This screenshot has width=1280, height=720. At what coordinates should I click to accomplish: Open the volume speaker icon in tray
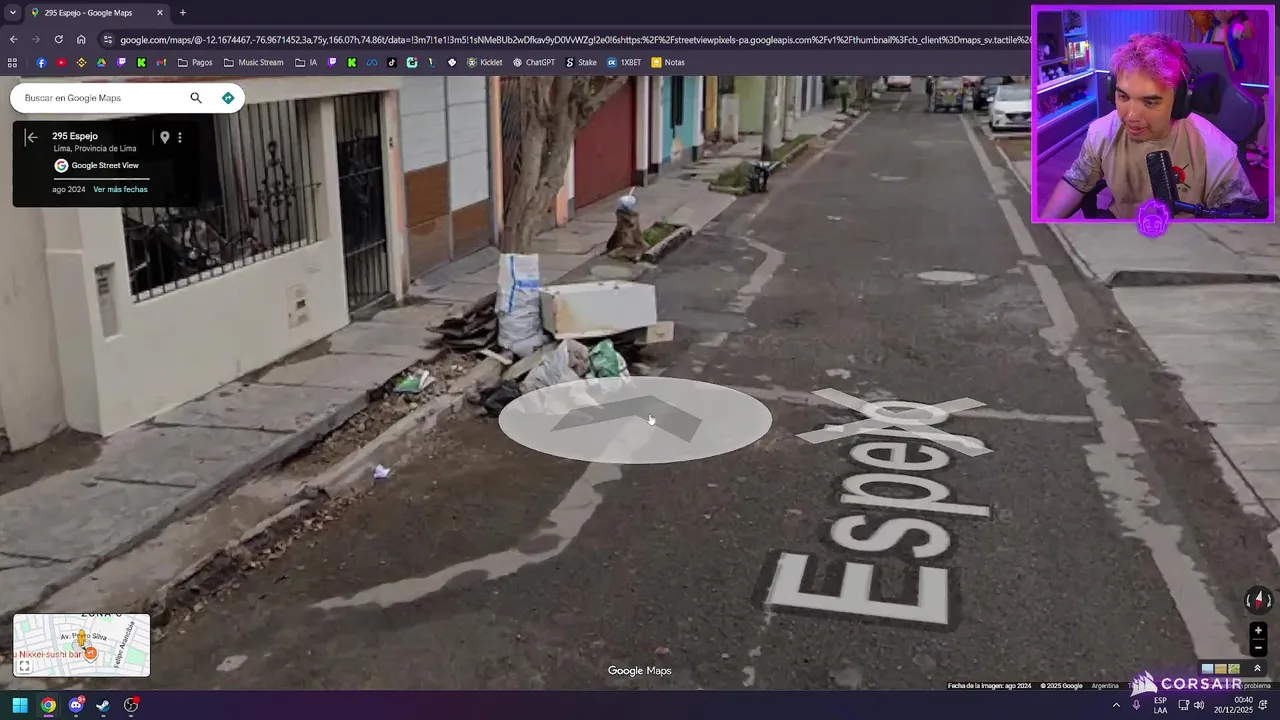point(1199,705)
